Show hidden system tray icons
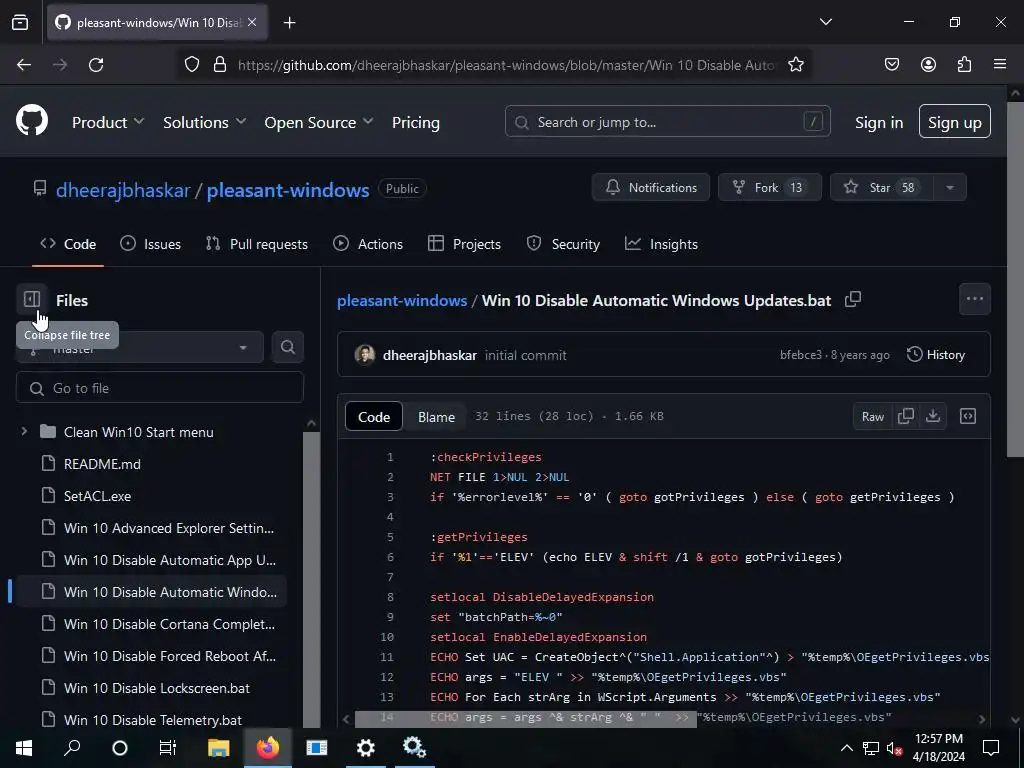The width and height of the screenshot is (1024, 768). point(846,748)
